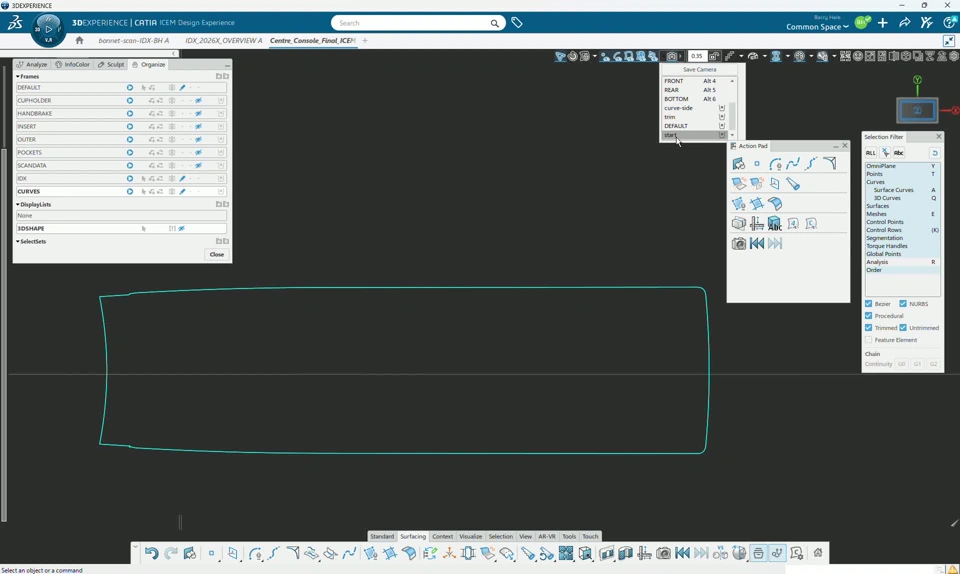The image size is (960, 574).
Task: Enable the Feature Element checkbox
Action: [x=868, y=340]
